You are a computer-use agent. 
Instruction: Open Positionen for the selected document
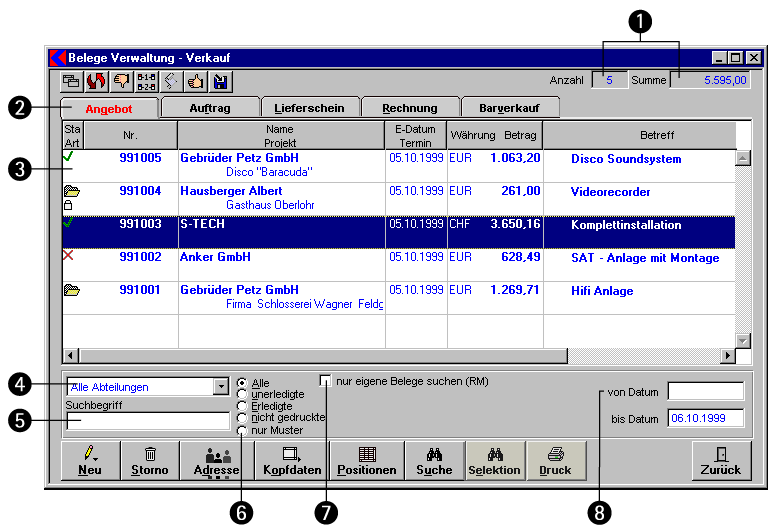point(367,460)
